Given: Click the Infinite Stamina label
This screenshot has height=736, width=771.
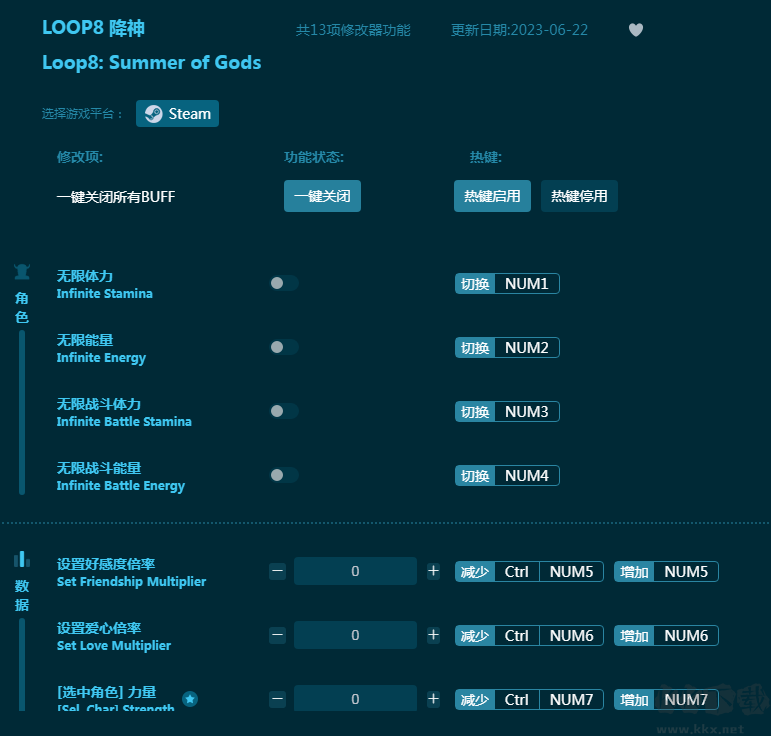Looking at the screenshot, I should (104, 294).
